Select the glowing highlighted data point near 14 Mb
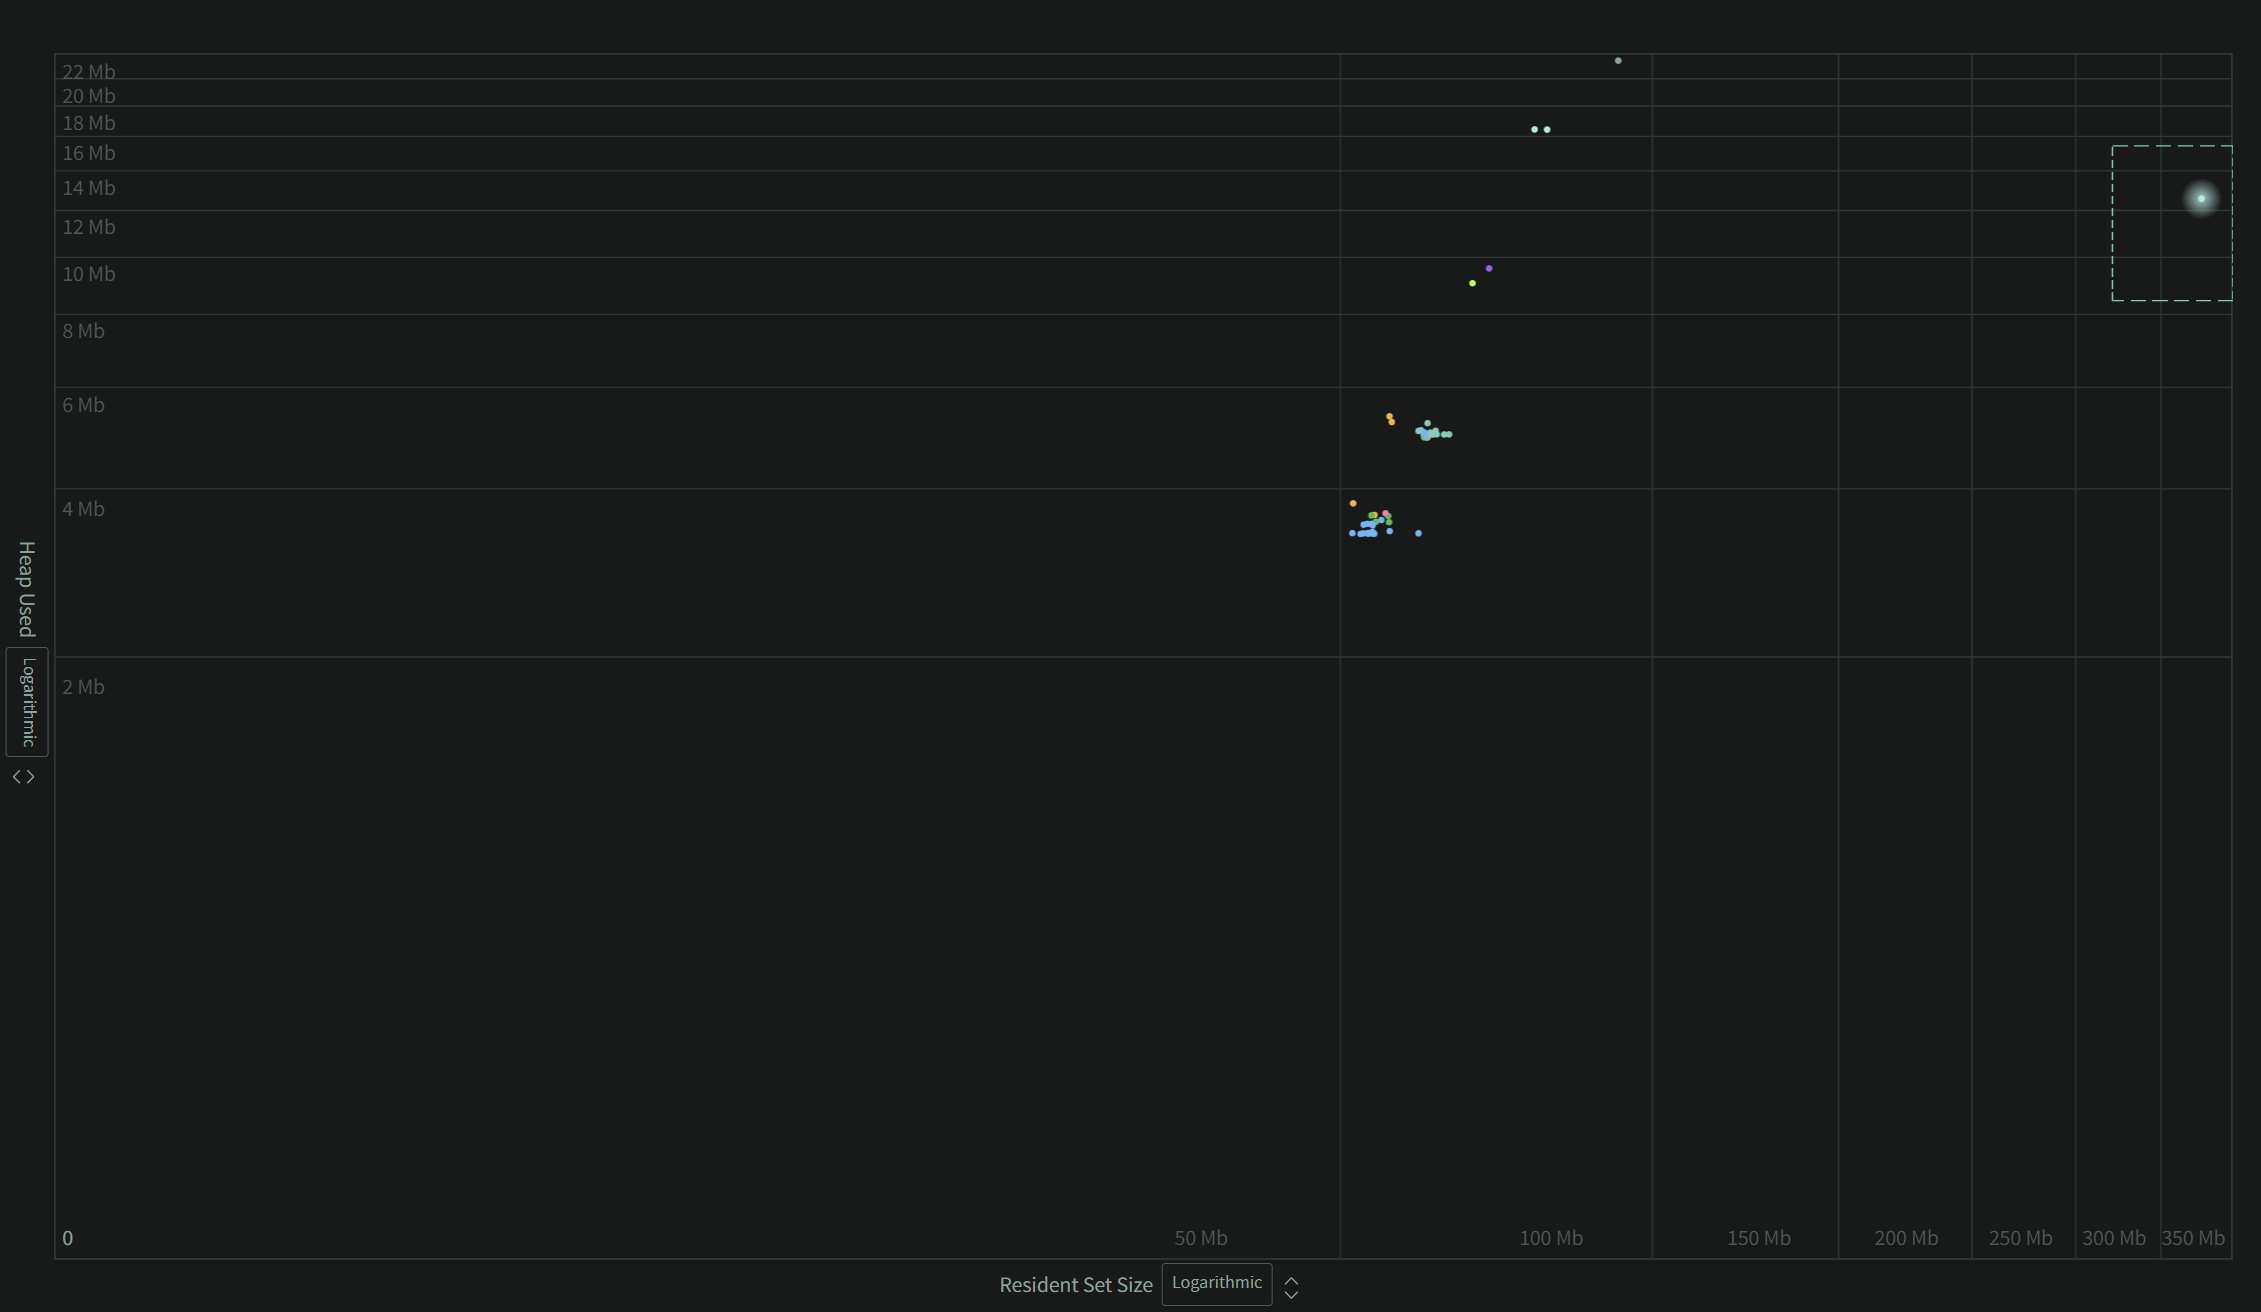 click(x=2201, y=198)
